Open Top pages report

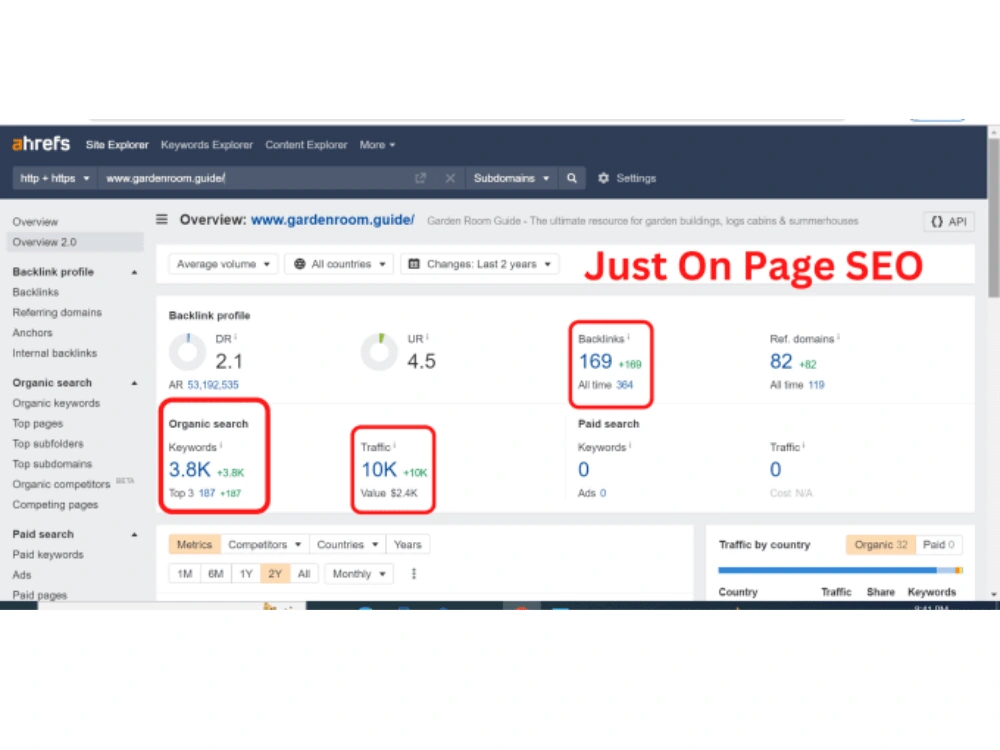pyautogui.click(x=38, y=423)
